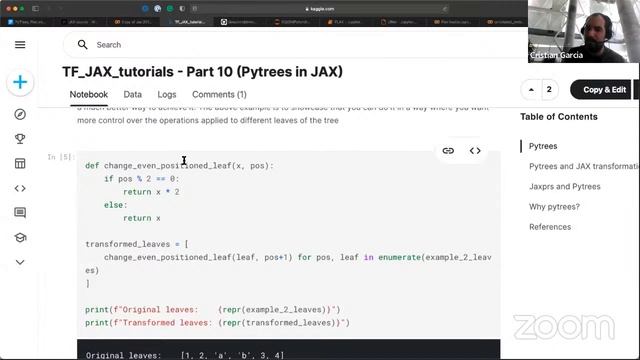The width and height of the screenshot is (640, 360).
Task: Toggle the Safari sidebar button
Action: pos(36,9)
